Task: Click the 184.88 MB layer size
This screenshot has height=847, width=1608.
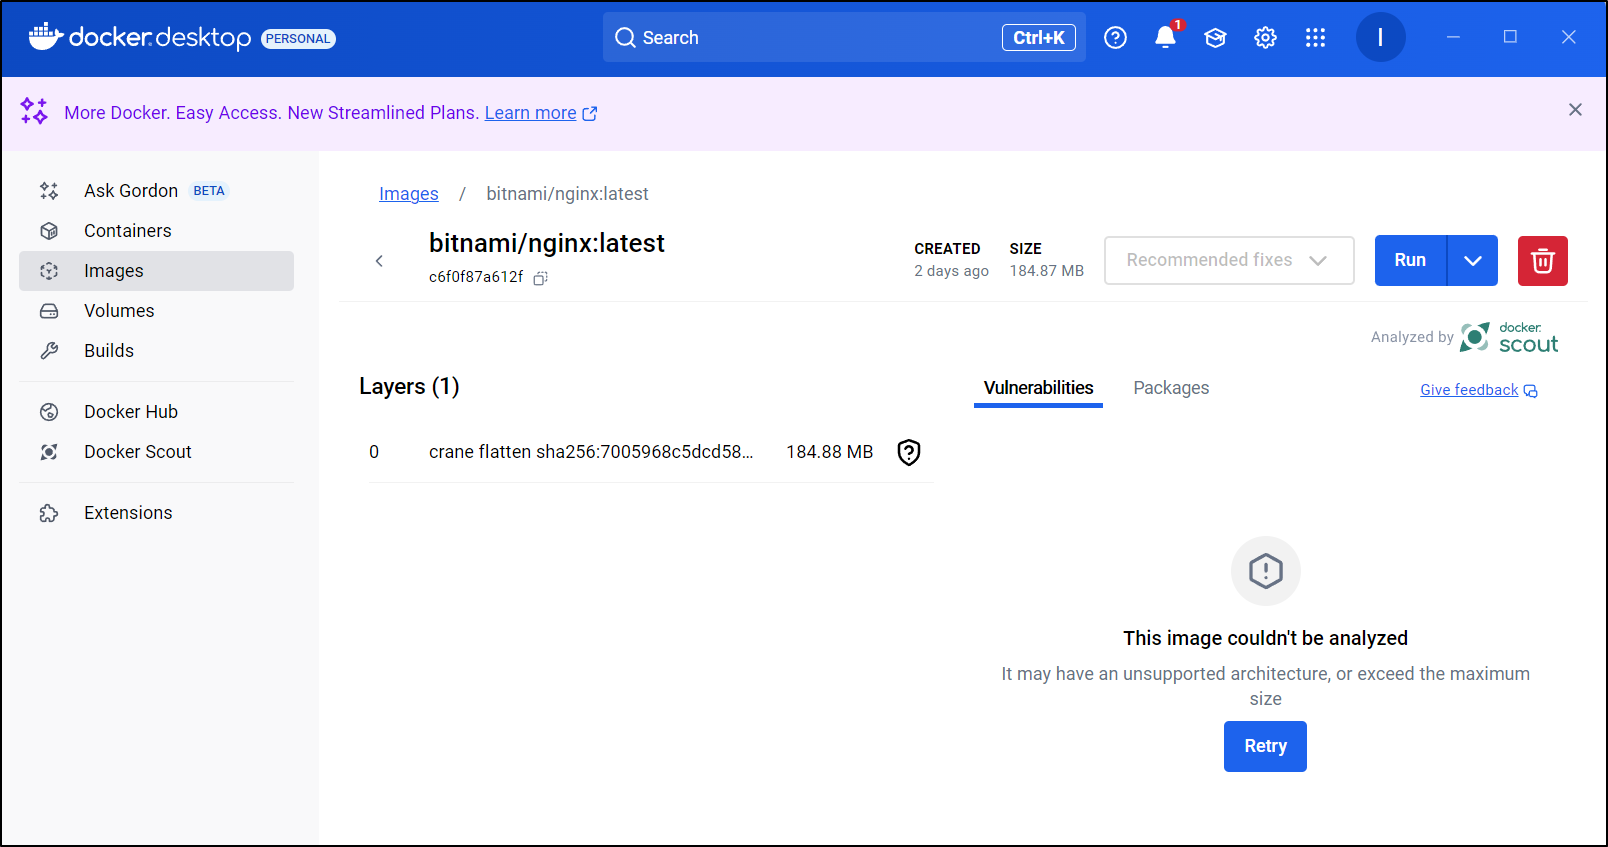Action: pyautogui.click(x=829, y=452)
